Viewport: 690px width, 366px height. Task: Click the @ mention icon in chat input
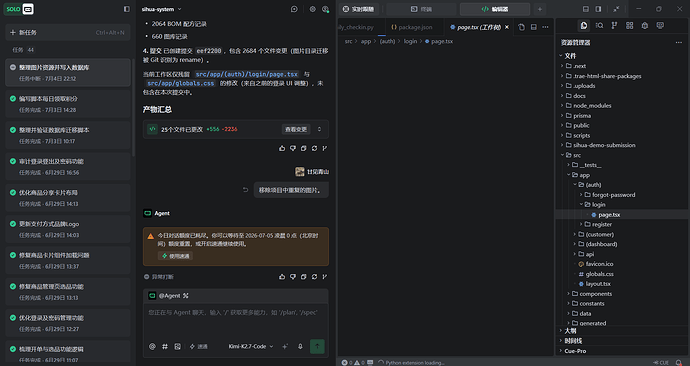point(152,347)
